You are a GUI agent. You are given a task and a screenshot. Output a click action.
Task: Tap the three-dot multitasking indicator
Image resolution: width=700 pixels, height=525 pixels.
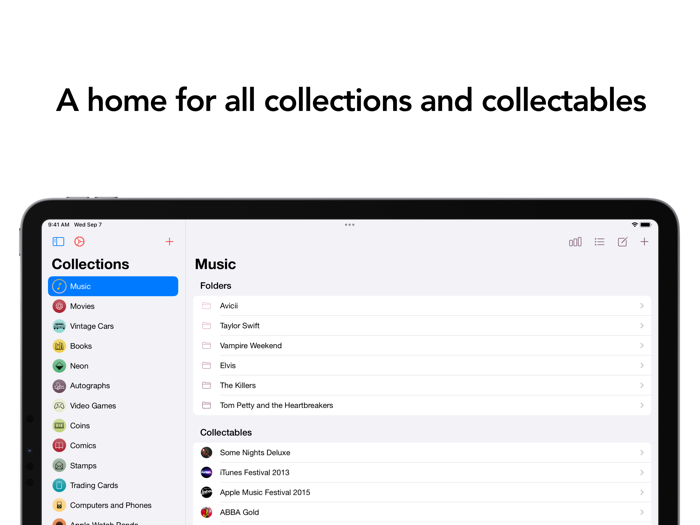point(350,225)
